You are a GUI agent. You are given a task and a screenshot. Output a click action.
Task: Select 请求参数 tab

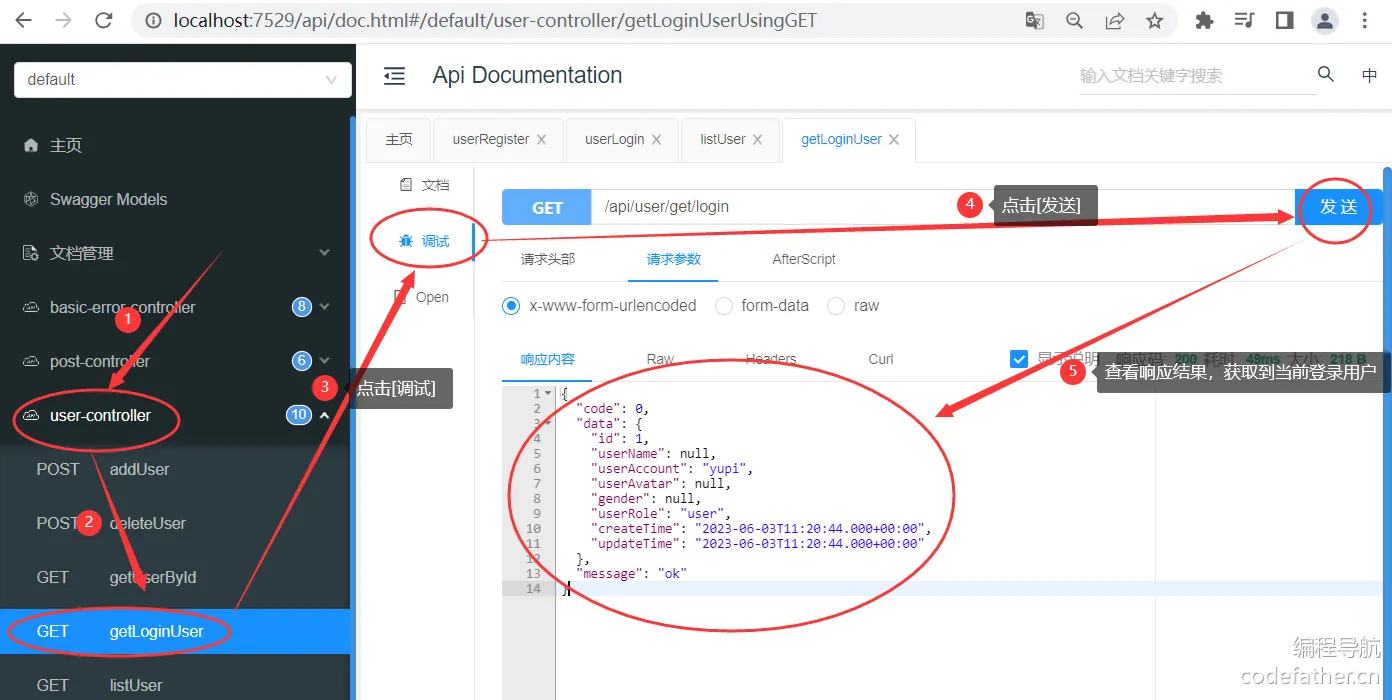[674, 259]
